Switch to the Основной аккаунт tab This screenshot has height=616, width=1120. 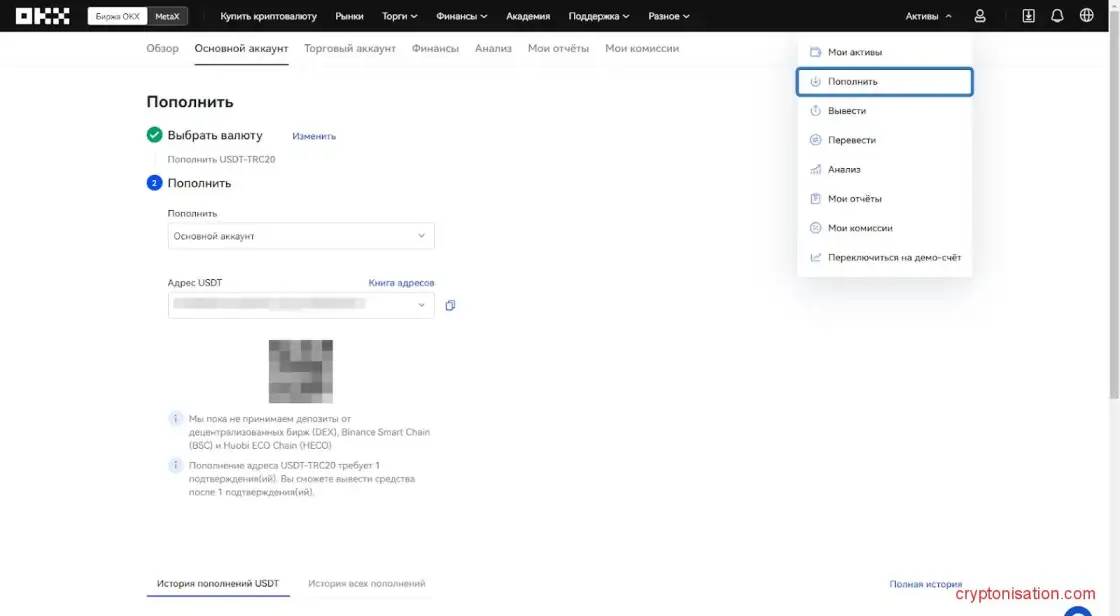click(241, 49)
